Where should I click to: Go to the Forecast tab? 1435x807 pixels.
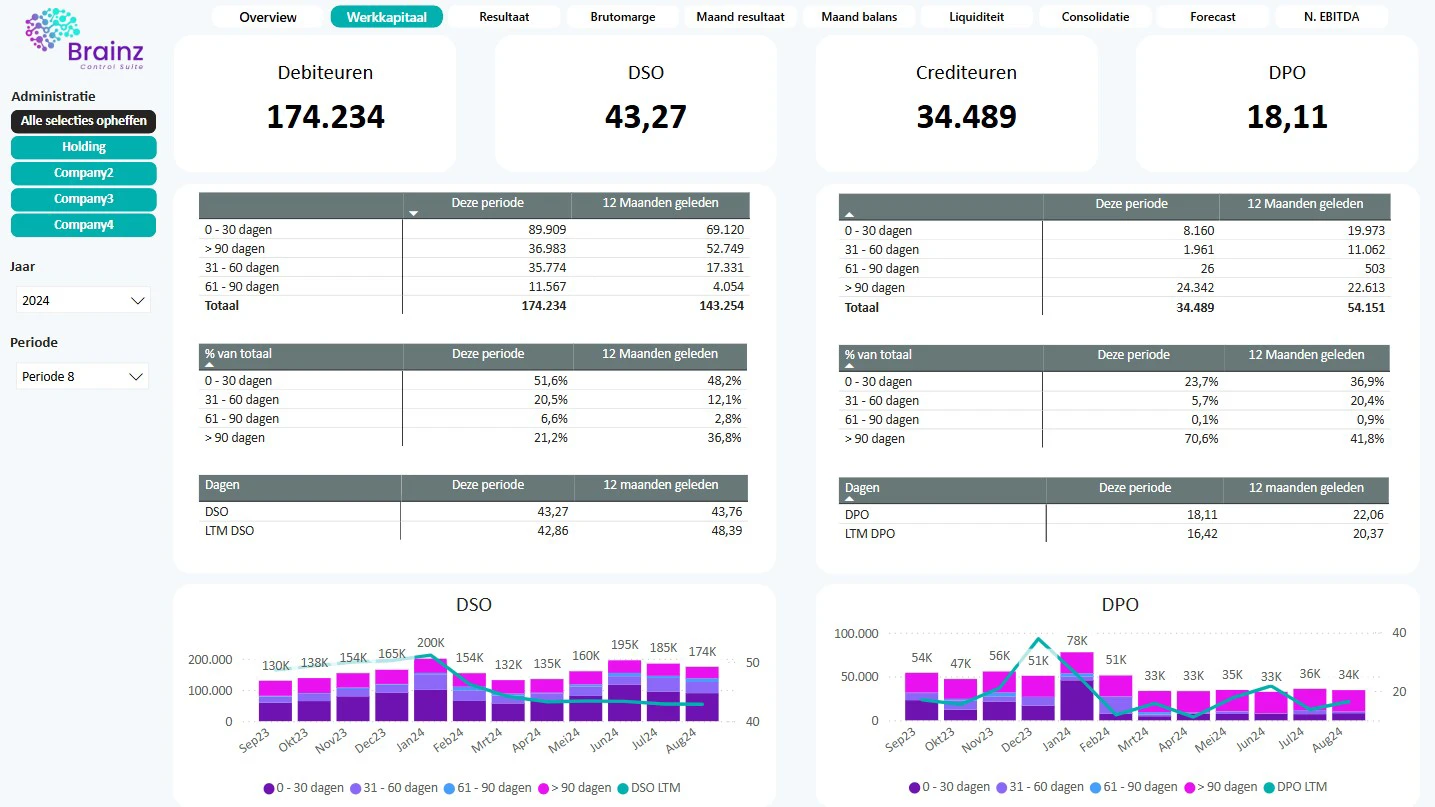(x=1212, y=17)
